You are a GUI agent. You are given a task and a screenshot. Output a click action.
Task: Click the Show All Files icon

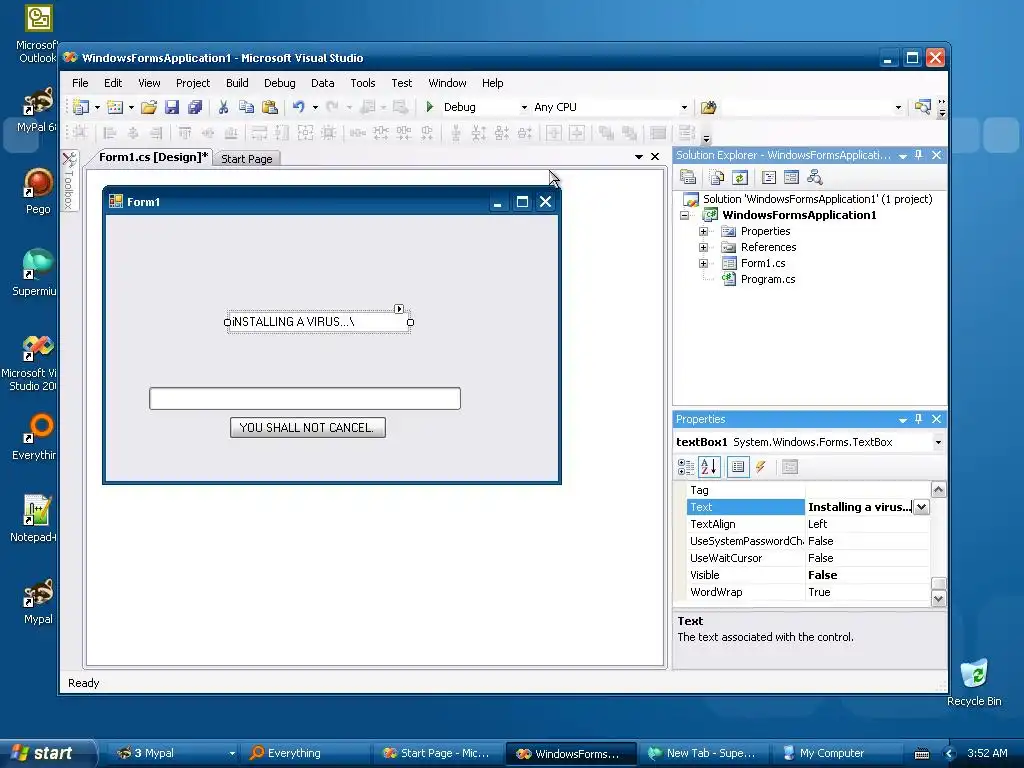coord(717,177)
